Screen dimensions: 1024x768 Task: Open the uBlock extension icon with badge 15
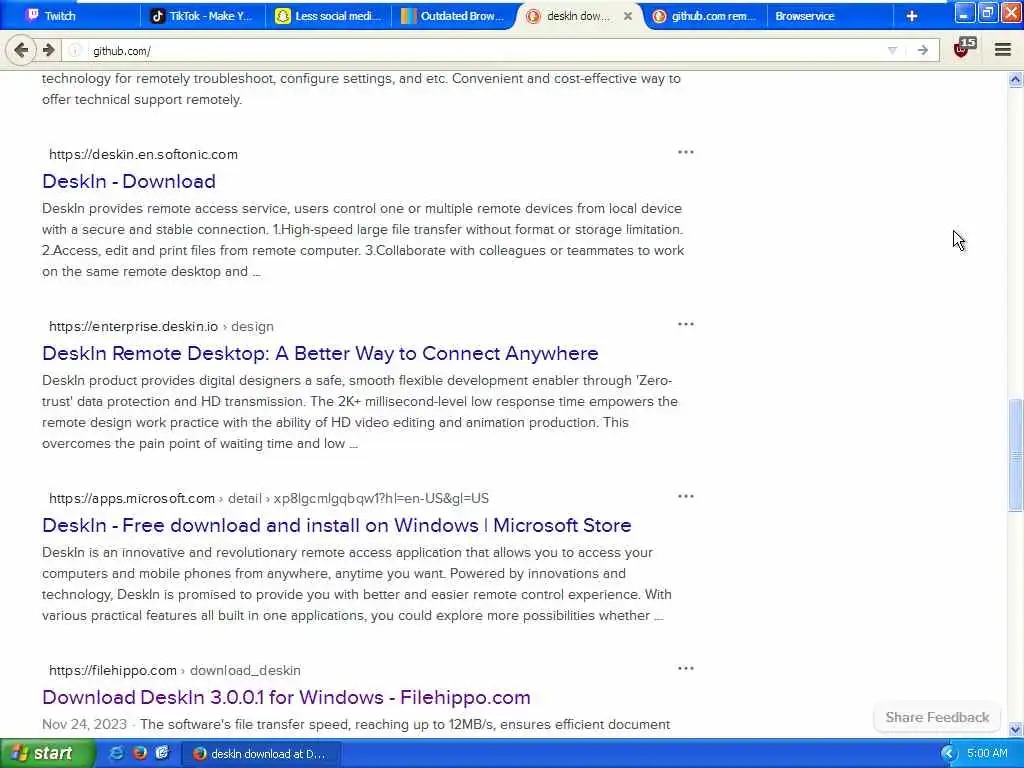coord(965,48)
